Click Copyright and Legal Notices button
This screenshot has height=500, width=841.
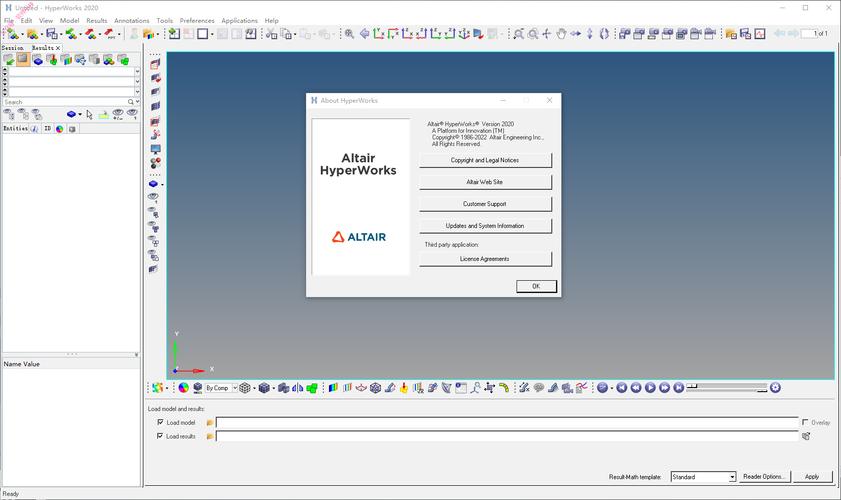485,160
